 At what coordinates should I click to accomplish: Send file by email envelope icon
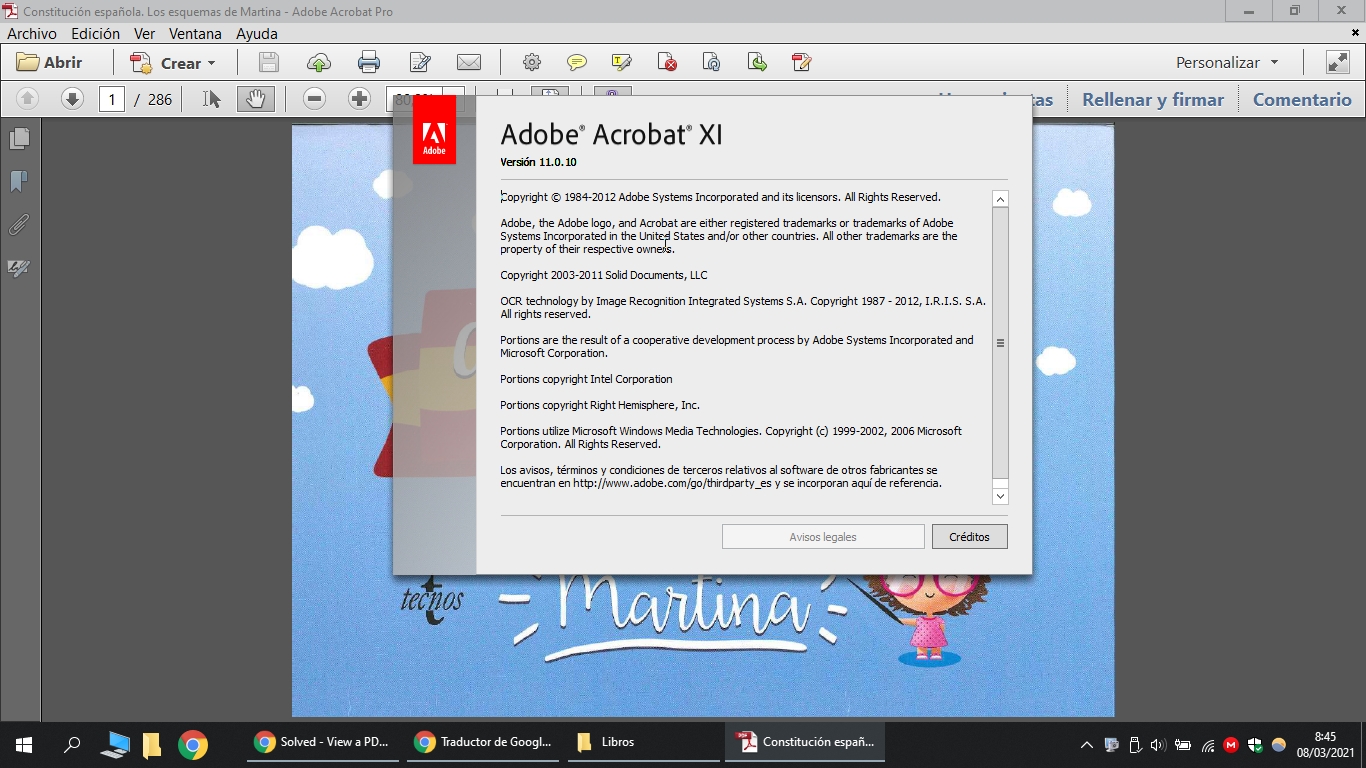click(x=469, y=63)
